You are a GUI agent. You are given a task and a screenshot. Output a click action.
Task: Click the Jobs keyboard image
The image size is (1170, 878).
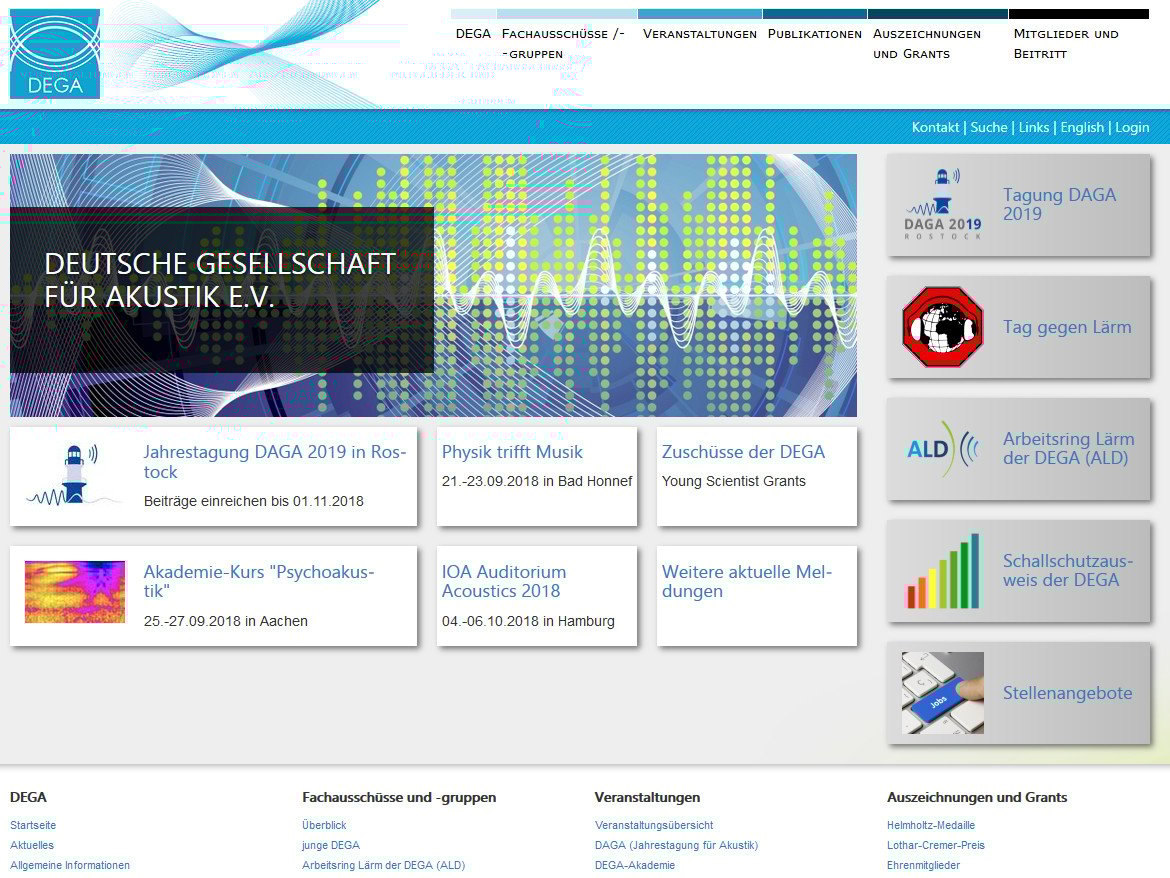942,693
